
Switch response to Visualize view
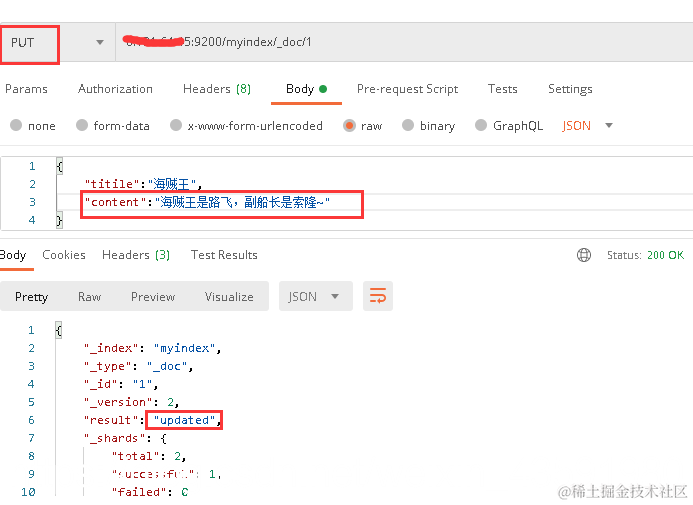pos(229,296)
